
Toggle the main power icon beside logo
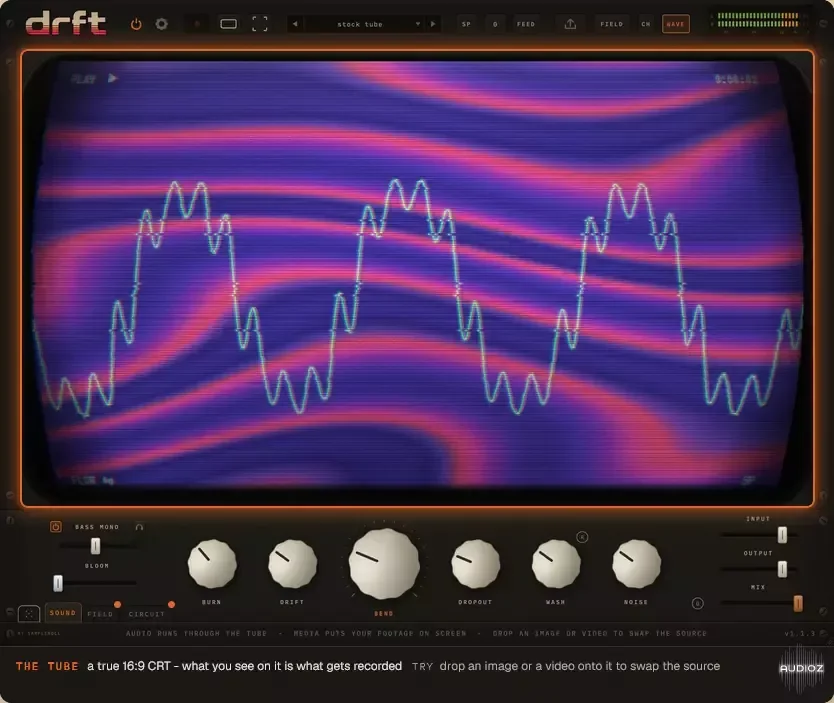(x=136, y=24)
